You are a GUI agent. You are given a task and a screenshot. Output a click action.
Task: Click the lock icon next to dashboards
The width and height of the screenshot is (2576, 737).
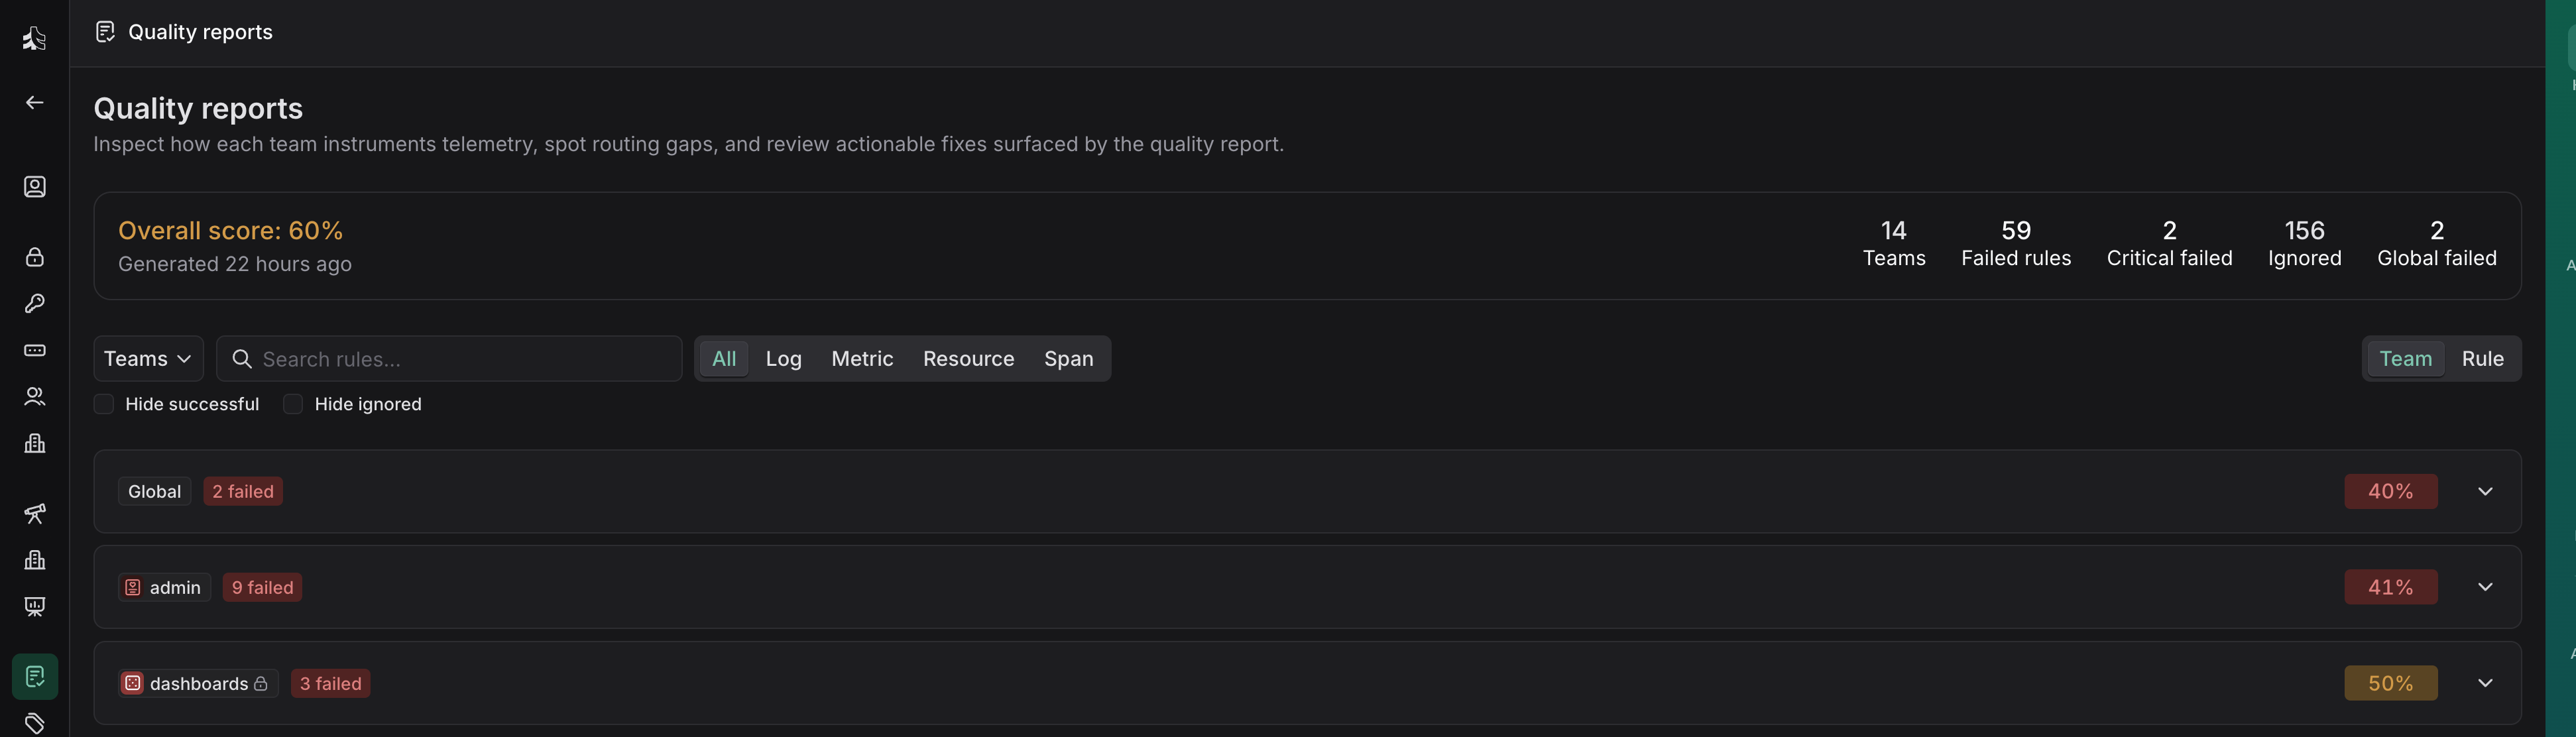point(261,684)
